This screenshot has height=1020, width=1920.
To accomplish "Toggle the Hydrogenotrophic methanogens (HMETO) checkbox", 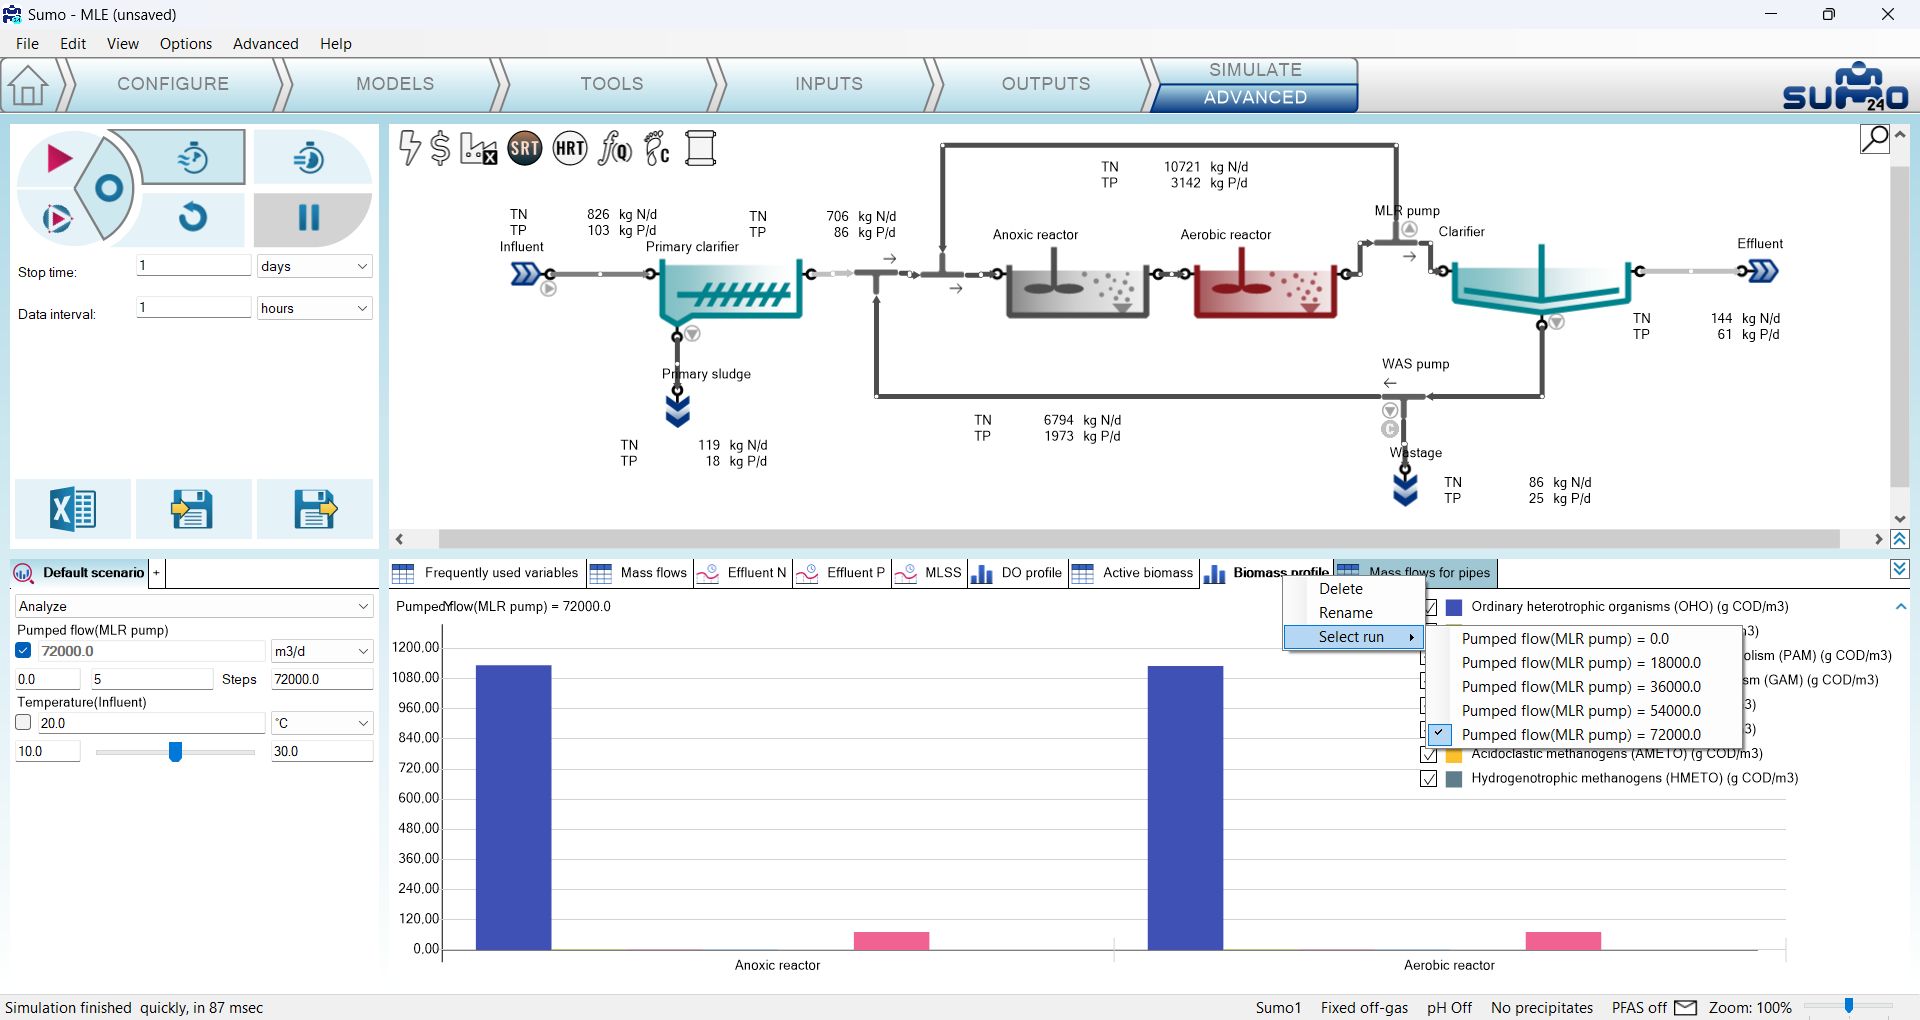I will (x=1429, y=779).
